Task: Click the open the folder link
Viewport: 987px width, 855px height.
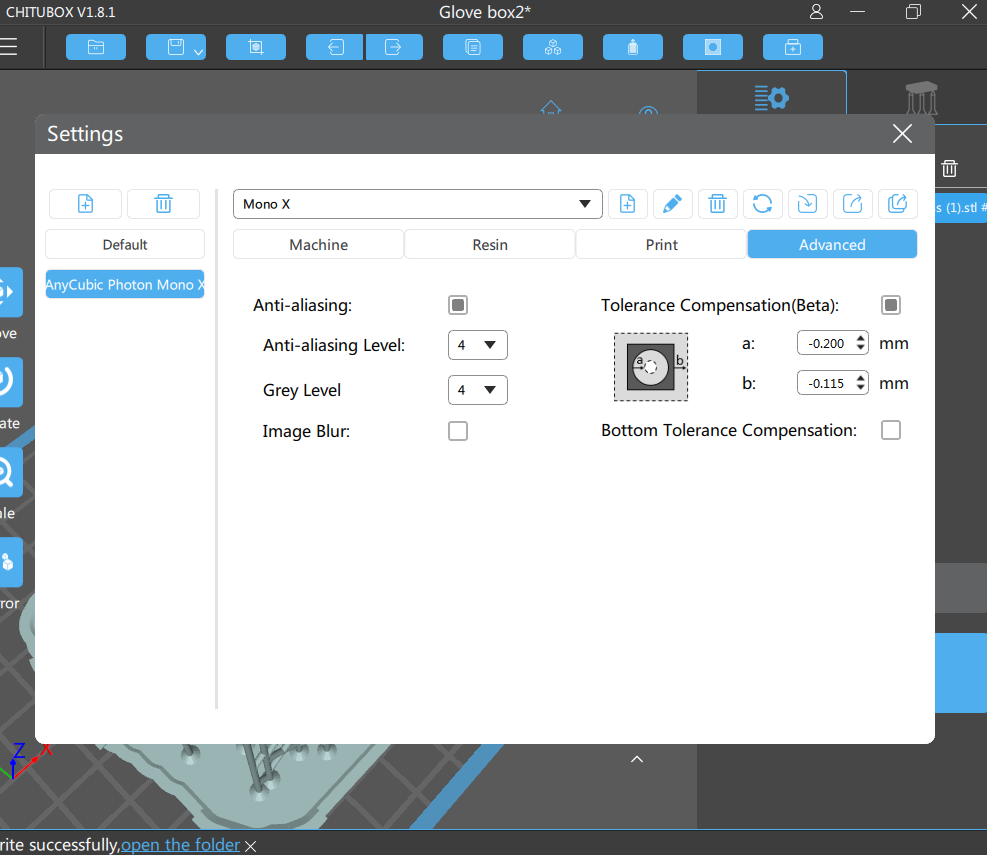Action: [180, 844]
